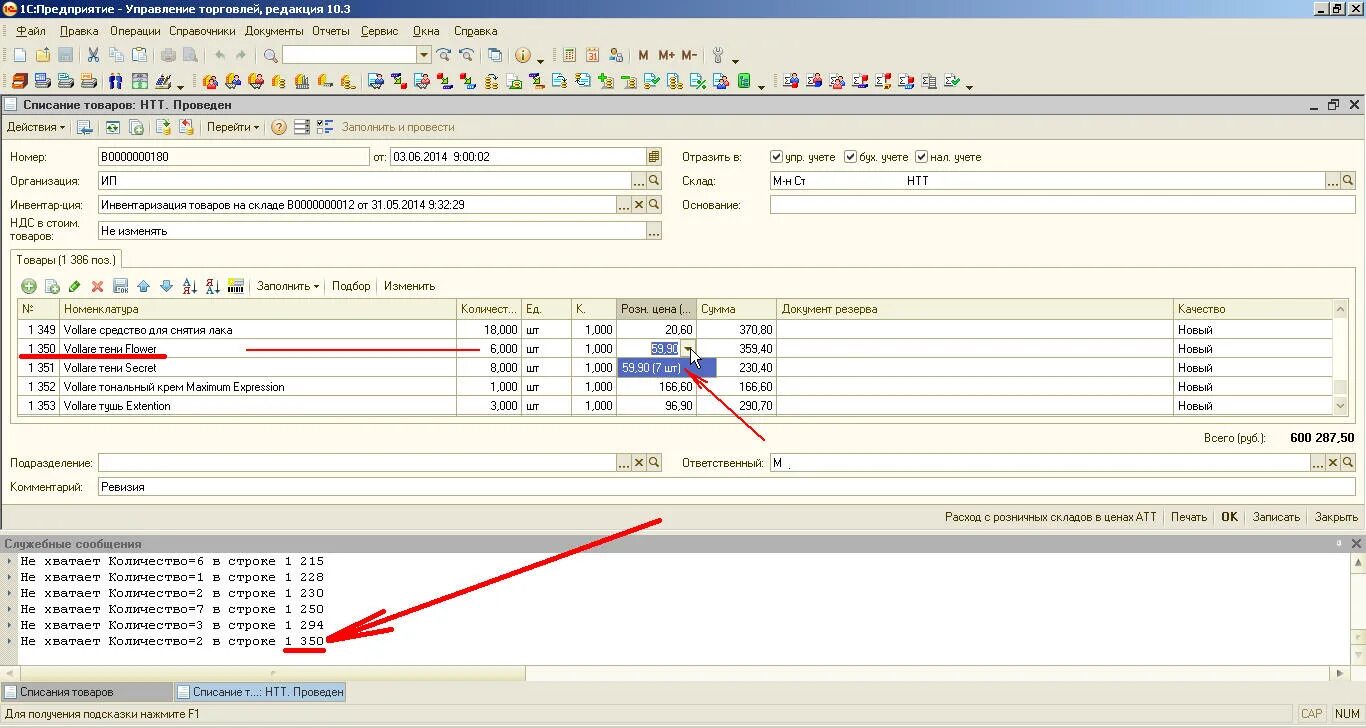The height and width of the screenshot is (728, 1366).
Task: Click the date picker icon in 'от' field
Action: [x=654, y=157]
